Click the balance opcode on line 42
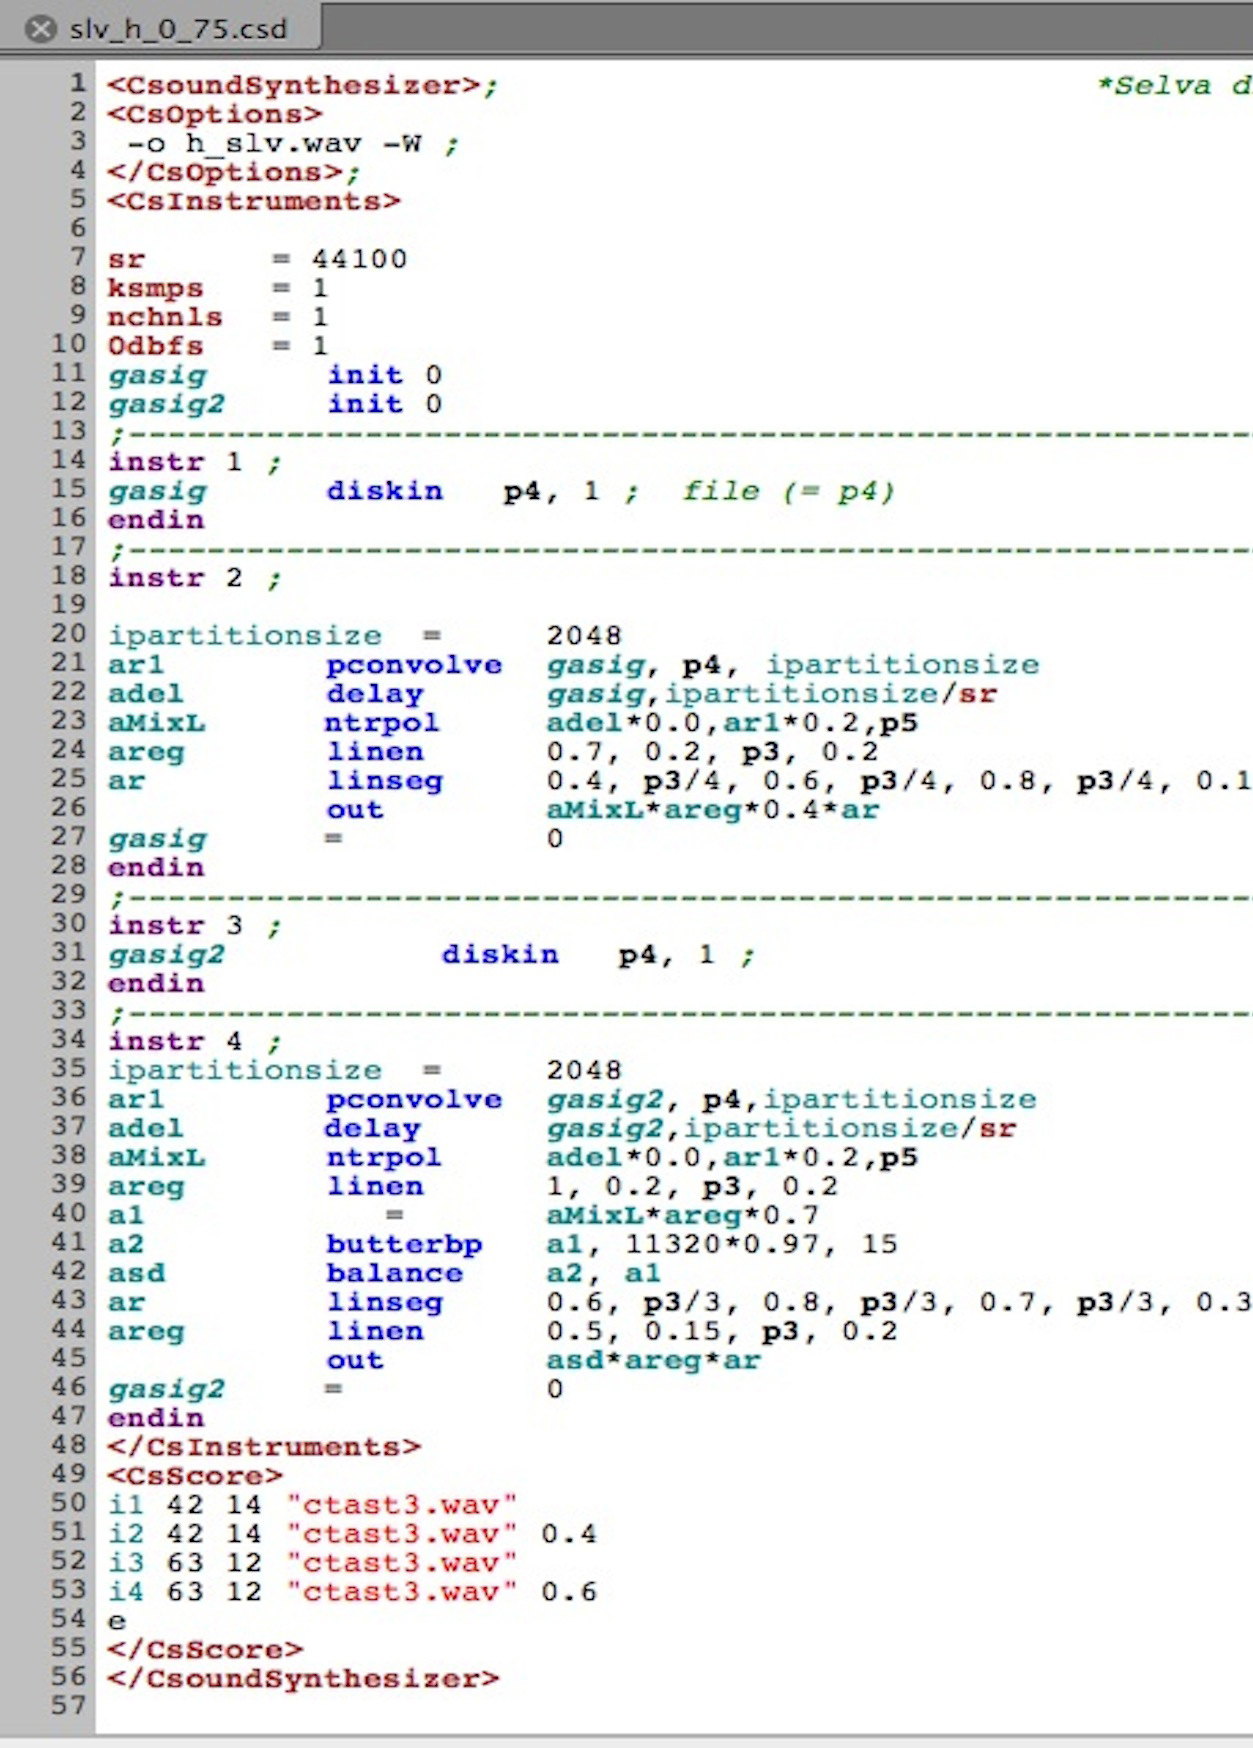 [x=394, y=1274]
